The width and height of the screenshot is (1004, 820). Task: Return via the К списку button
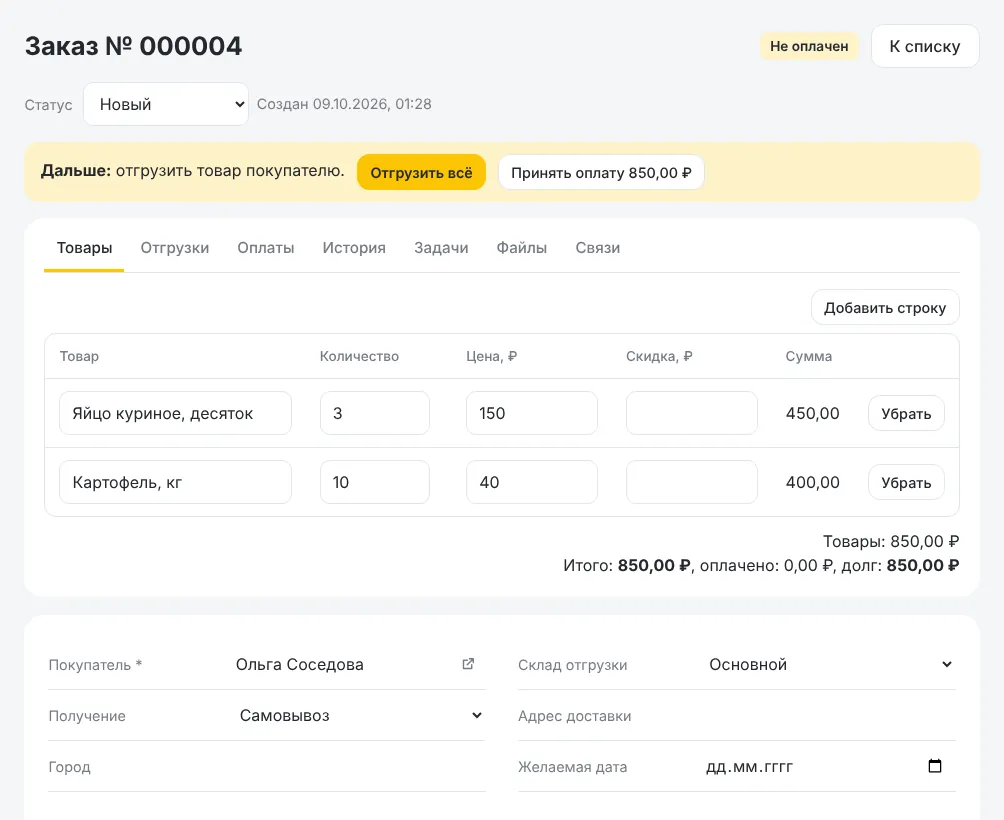coord(925,46)
